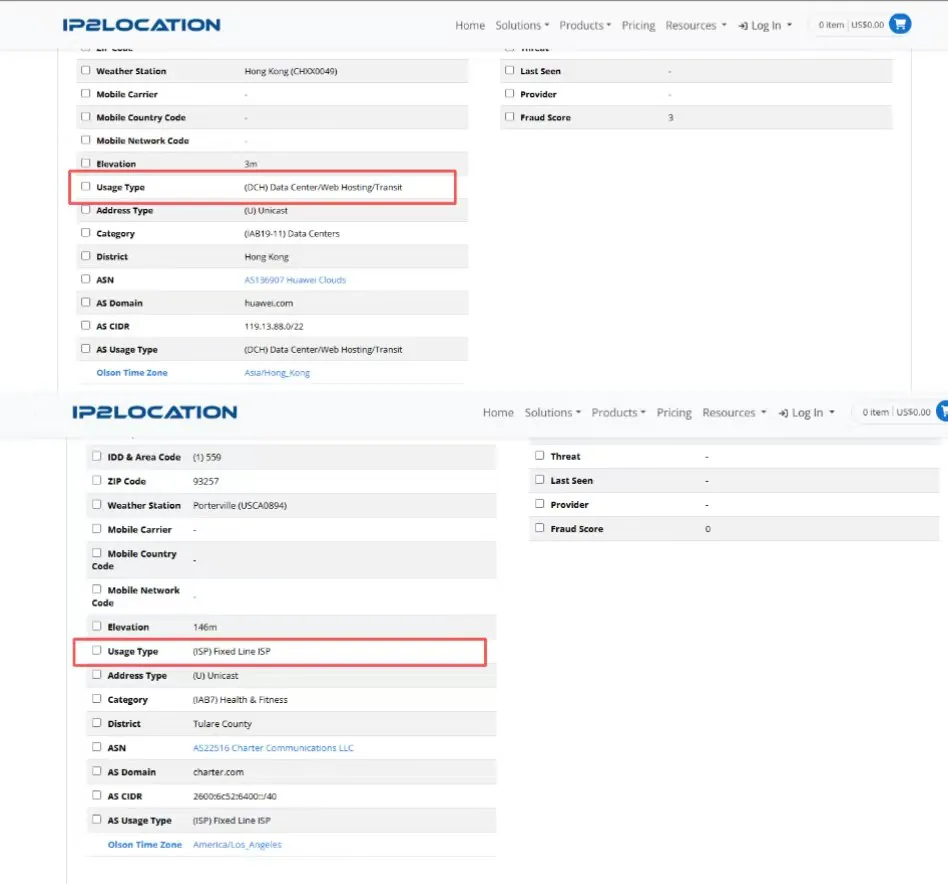Click the IP2Location logo in the lower header
The height and width of the screenshot is (884, 948).
tap(155, 412)
